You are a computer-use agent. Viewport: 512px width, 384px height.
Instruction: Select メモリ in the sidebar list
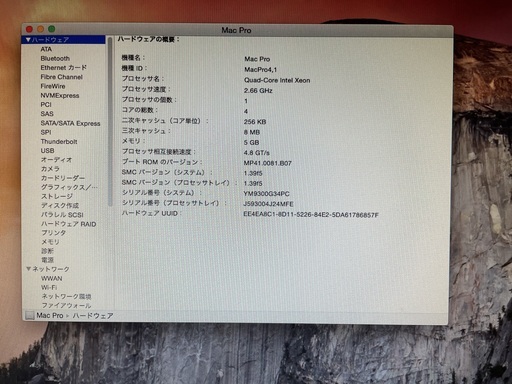tap(50, 242)
